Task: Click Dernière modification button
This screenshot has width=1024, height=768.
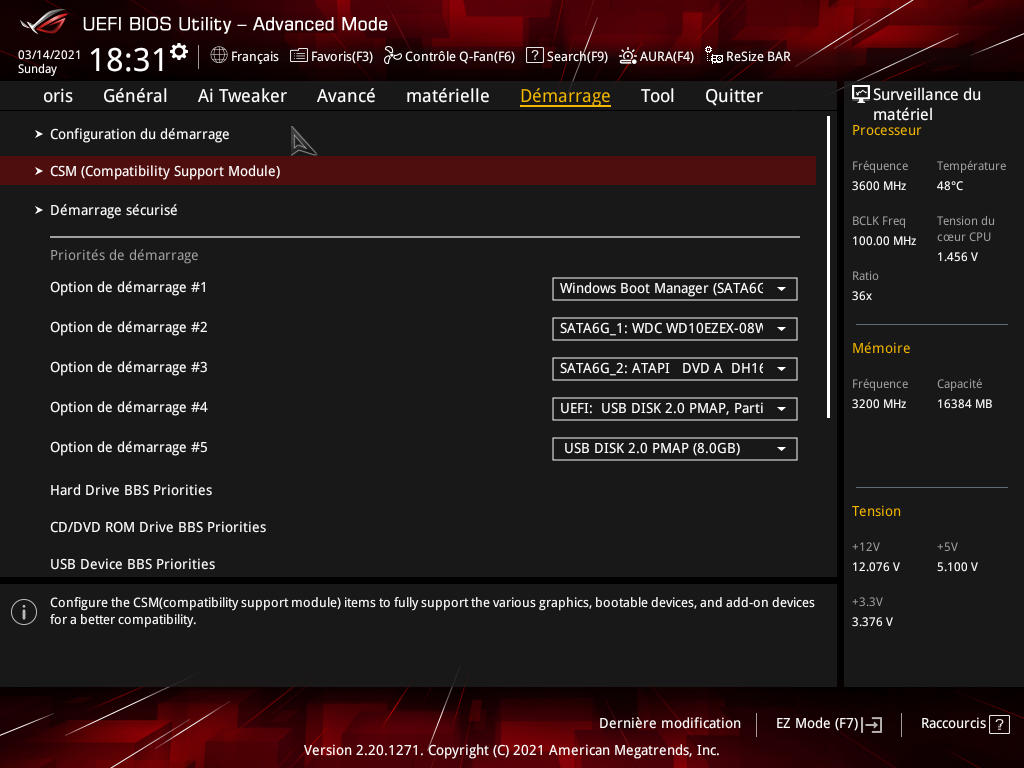Action: (x=670, y=724)
